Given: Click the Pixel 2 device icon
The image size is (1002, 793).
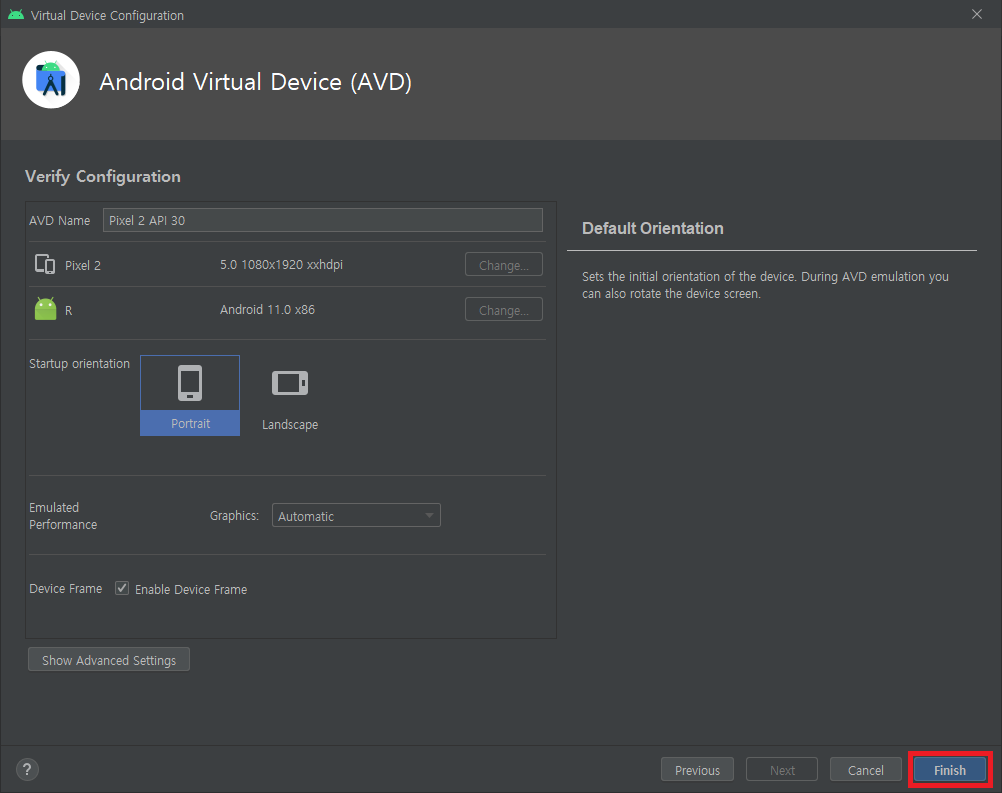Looking at the screenshot, I should coord(45,264).
